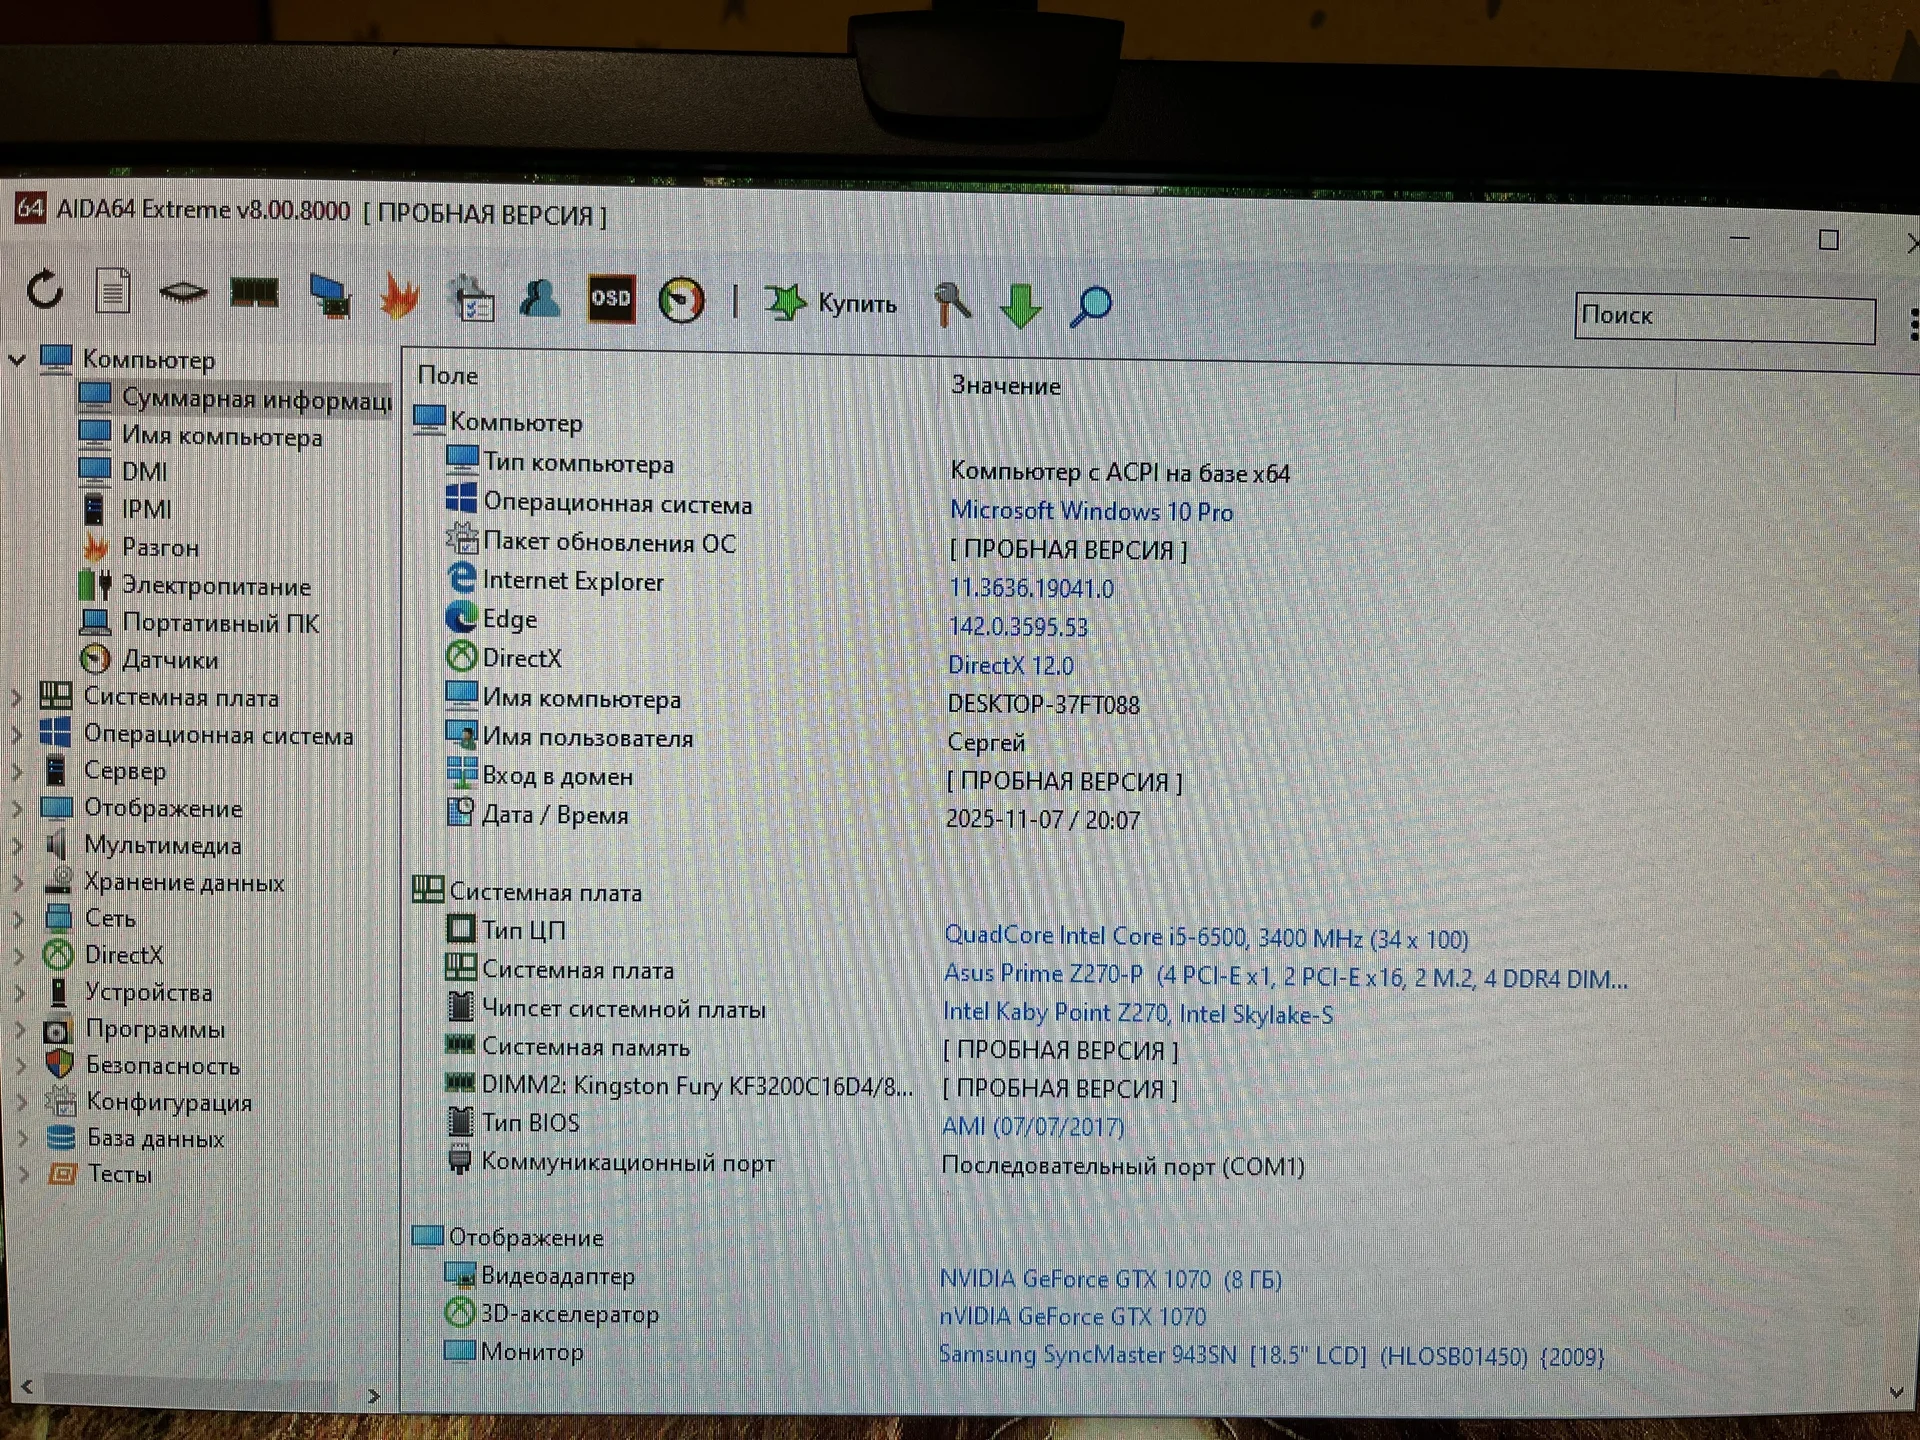1920x1440 pixels.
Task: Focus the Поиск search field
Action: click(1725, 318)
